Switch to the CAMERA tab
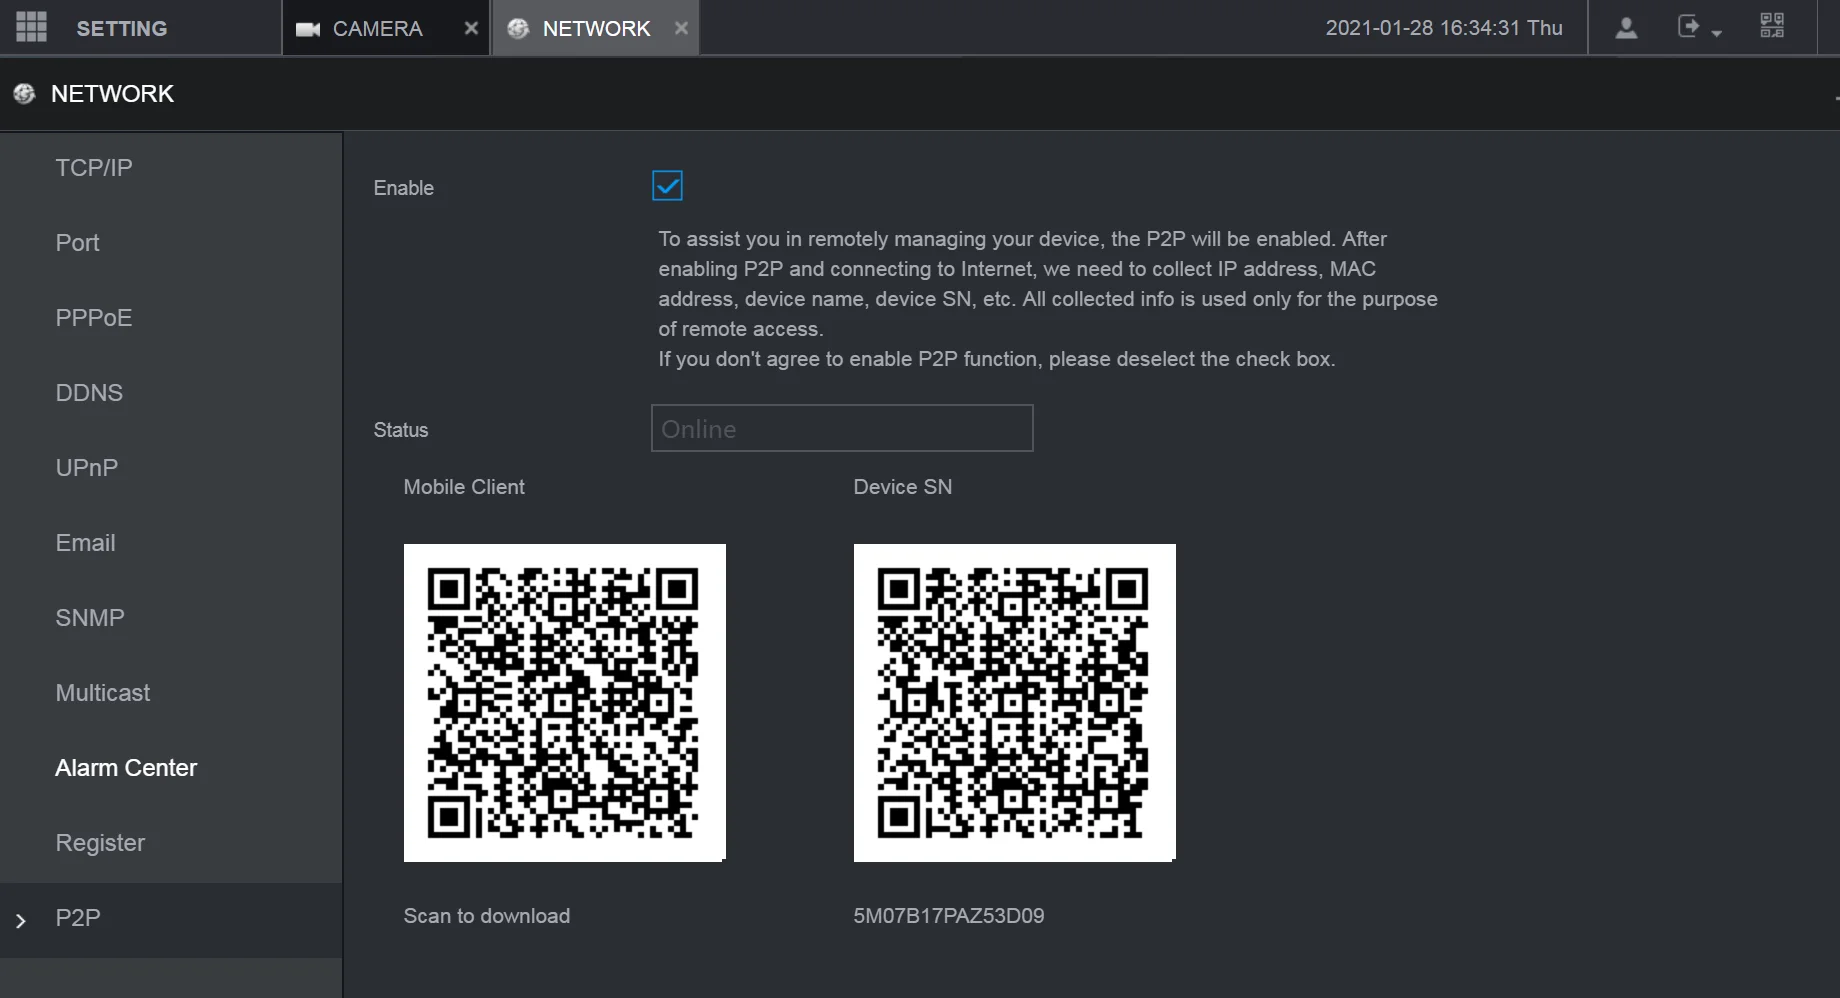The width and height of the screenshot is (1840, 998). [386, 28]
